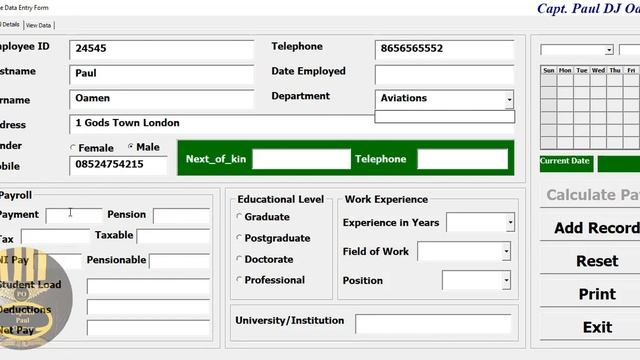Choose Professional educational level
Viewport: 640px width, 360px height.
tap(239, 280)
